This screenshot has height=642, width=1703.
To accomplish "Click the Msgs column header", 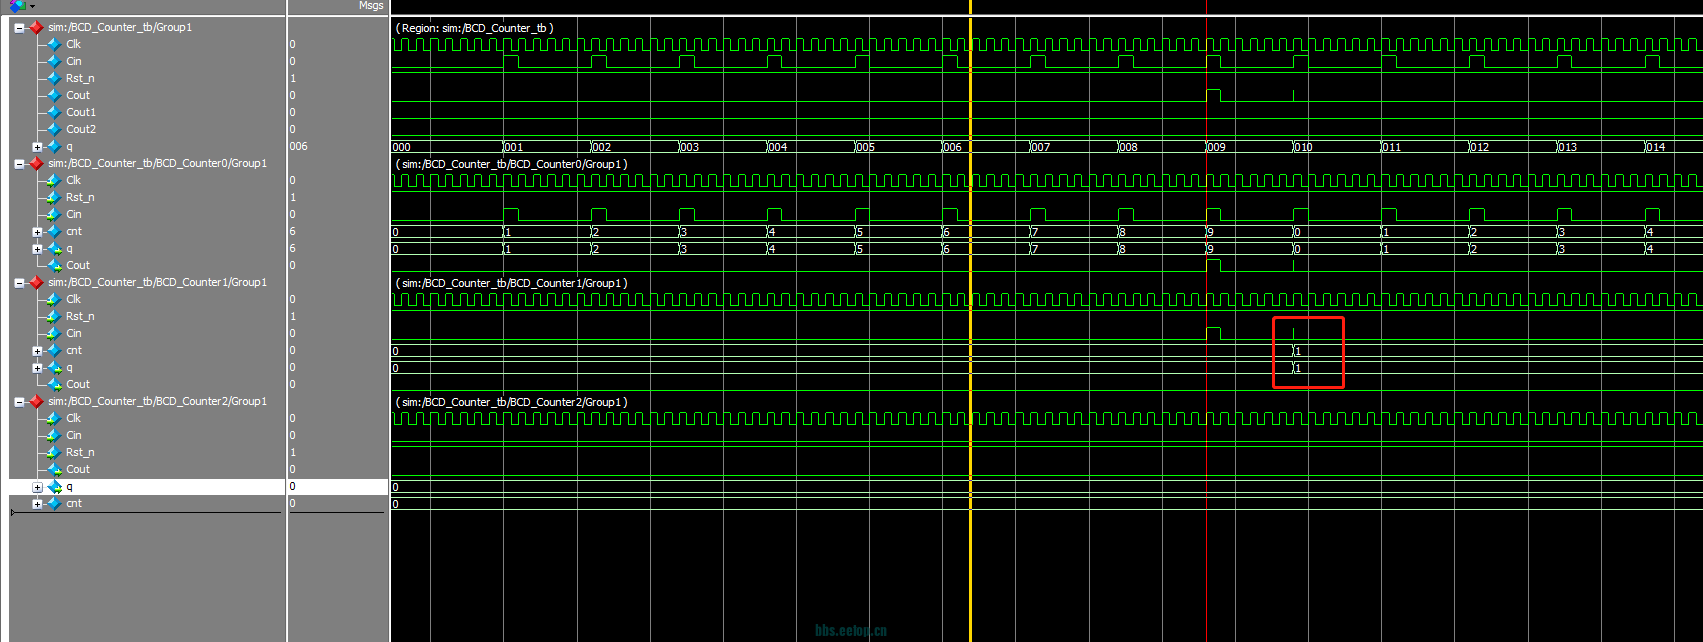I will [371, 6].
